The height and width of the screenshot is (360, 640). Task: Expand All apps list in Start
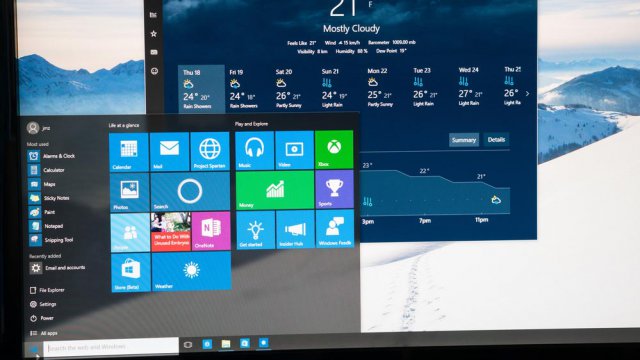click(x=44, y=333)
